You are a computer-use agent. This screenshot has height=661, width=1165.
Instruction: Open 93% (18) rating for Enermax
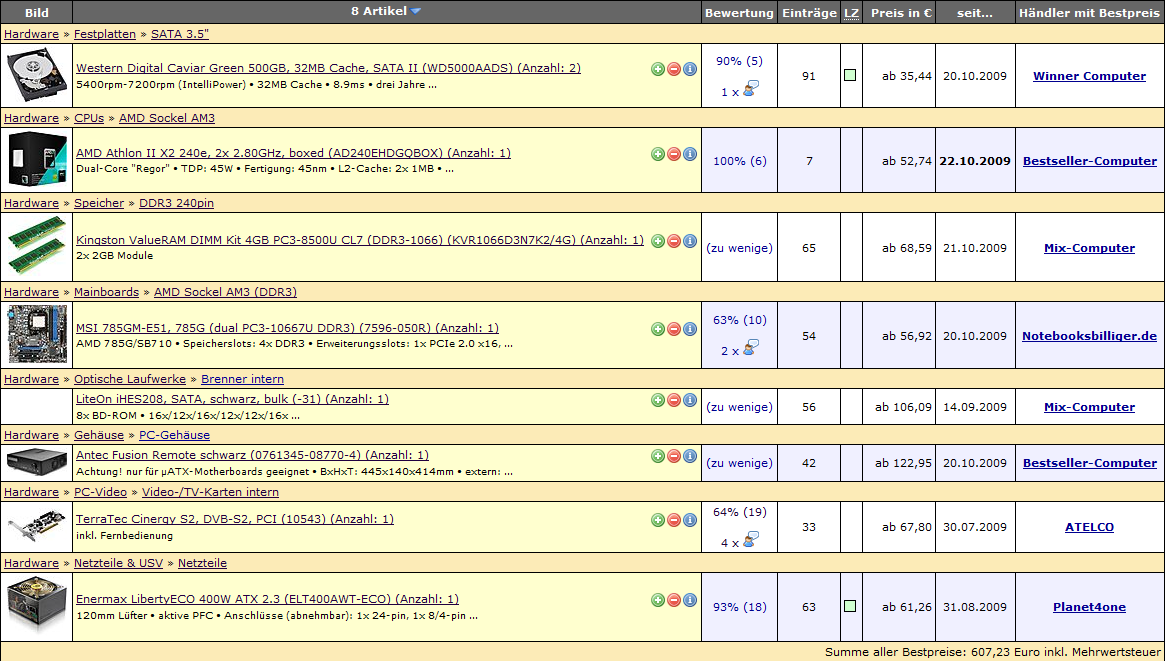[739, 607]
